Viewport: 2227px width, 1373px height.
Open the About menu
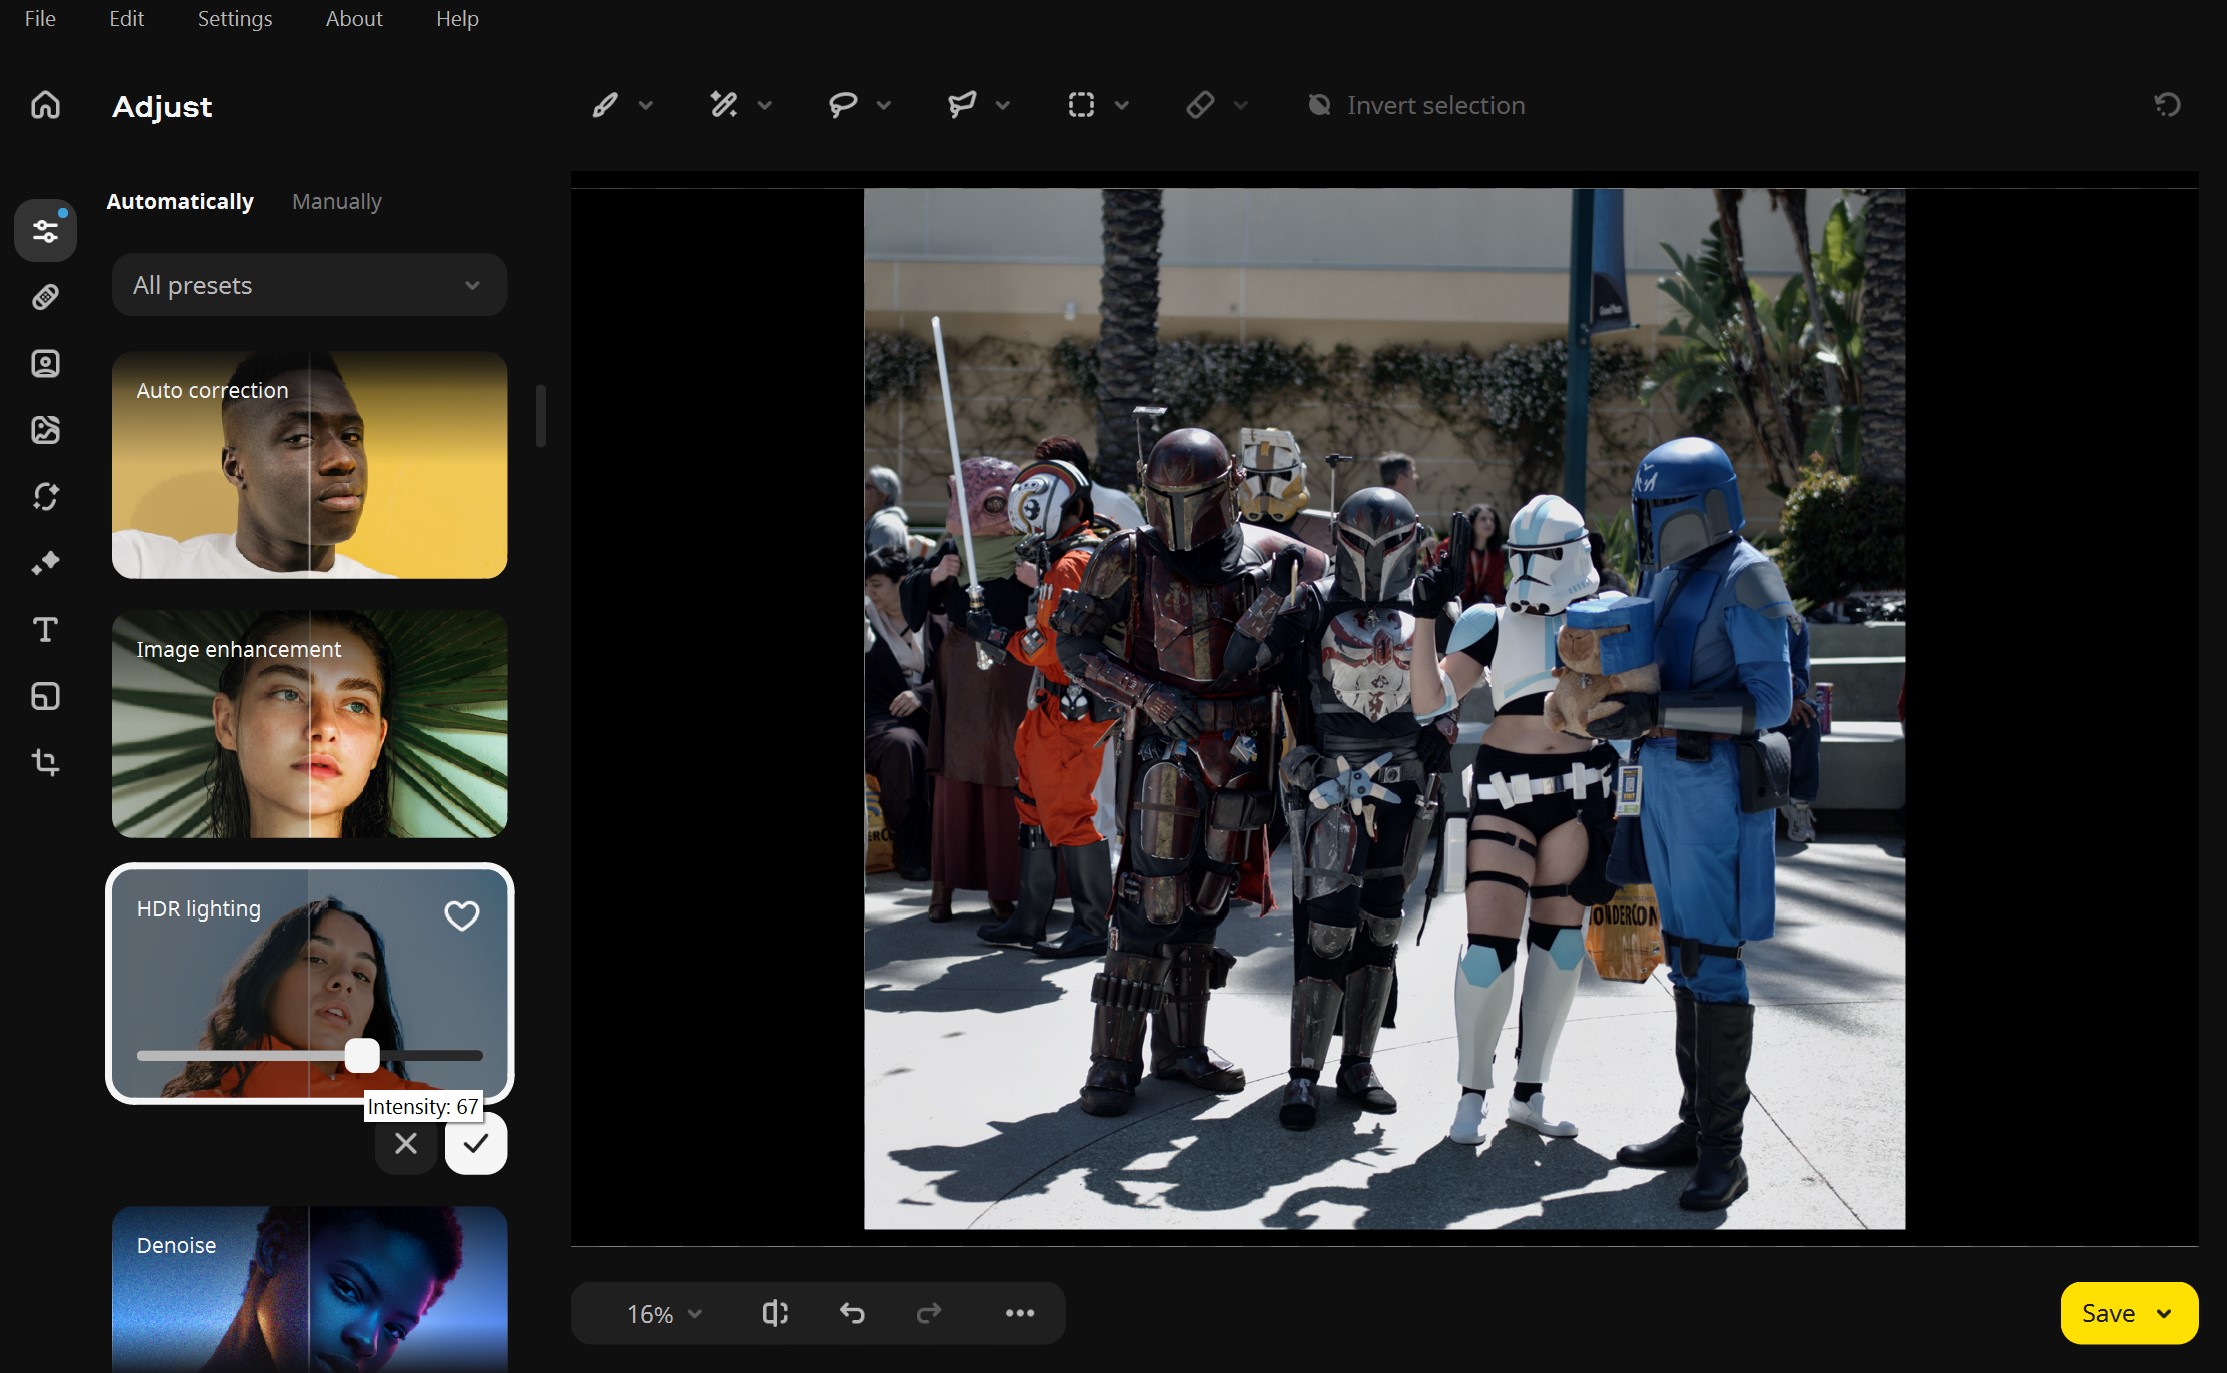tap(354, 19)
